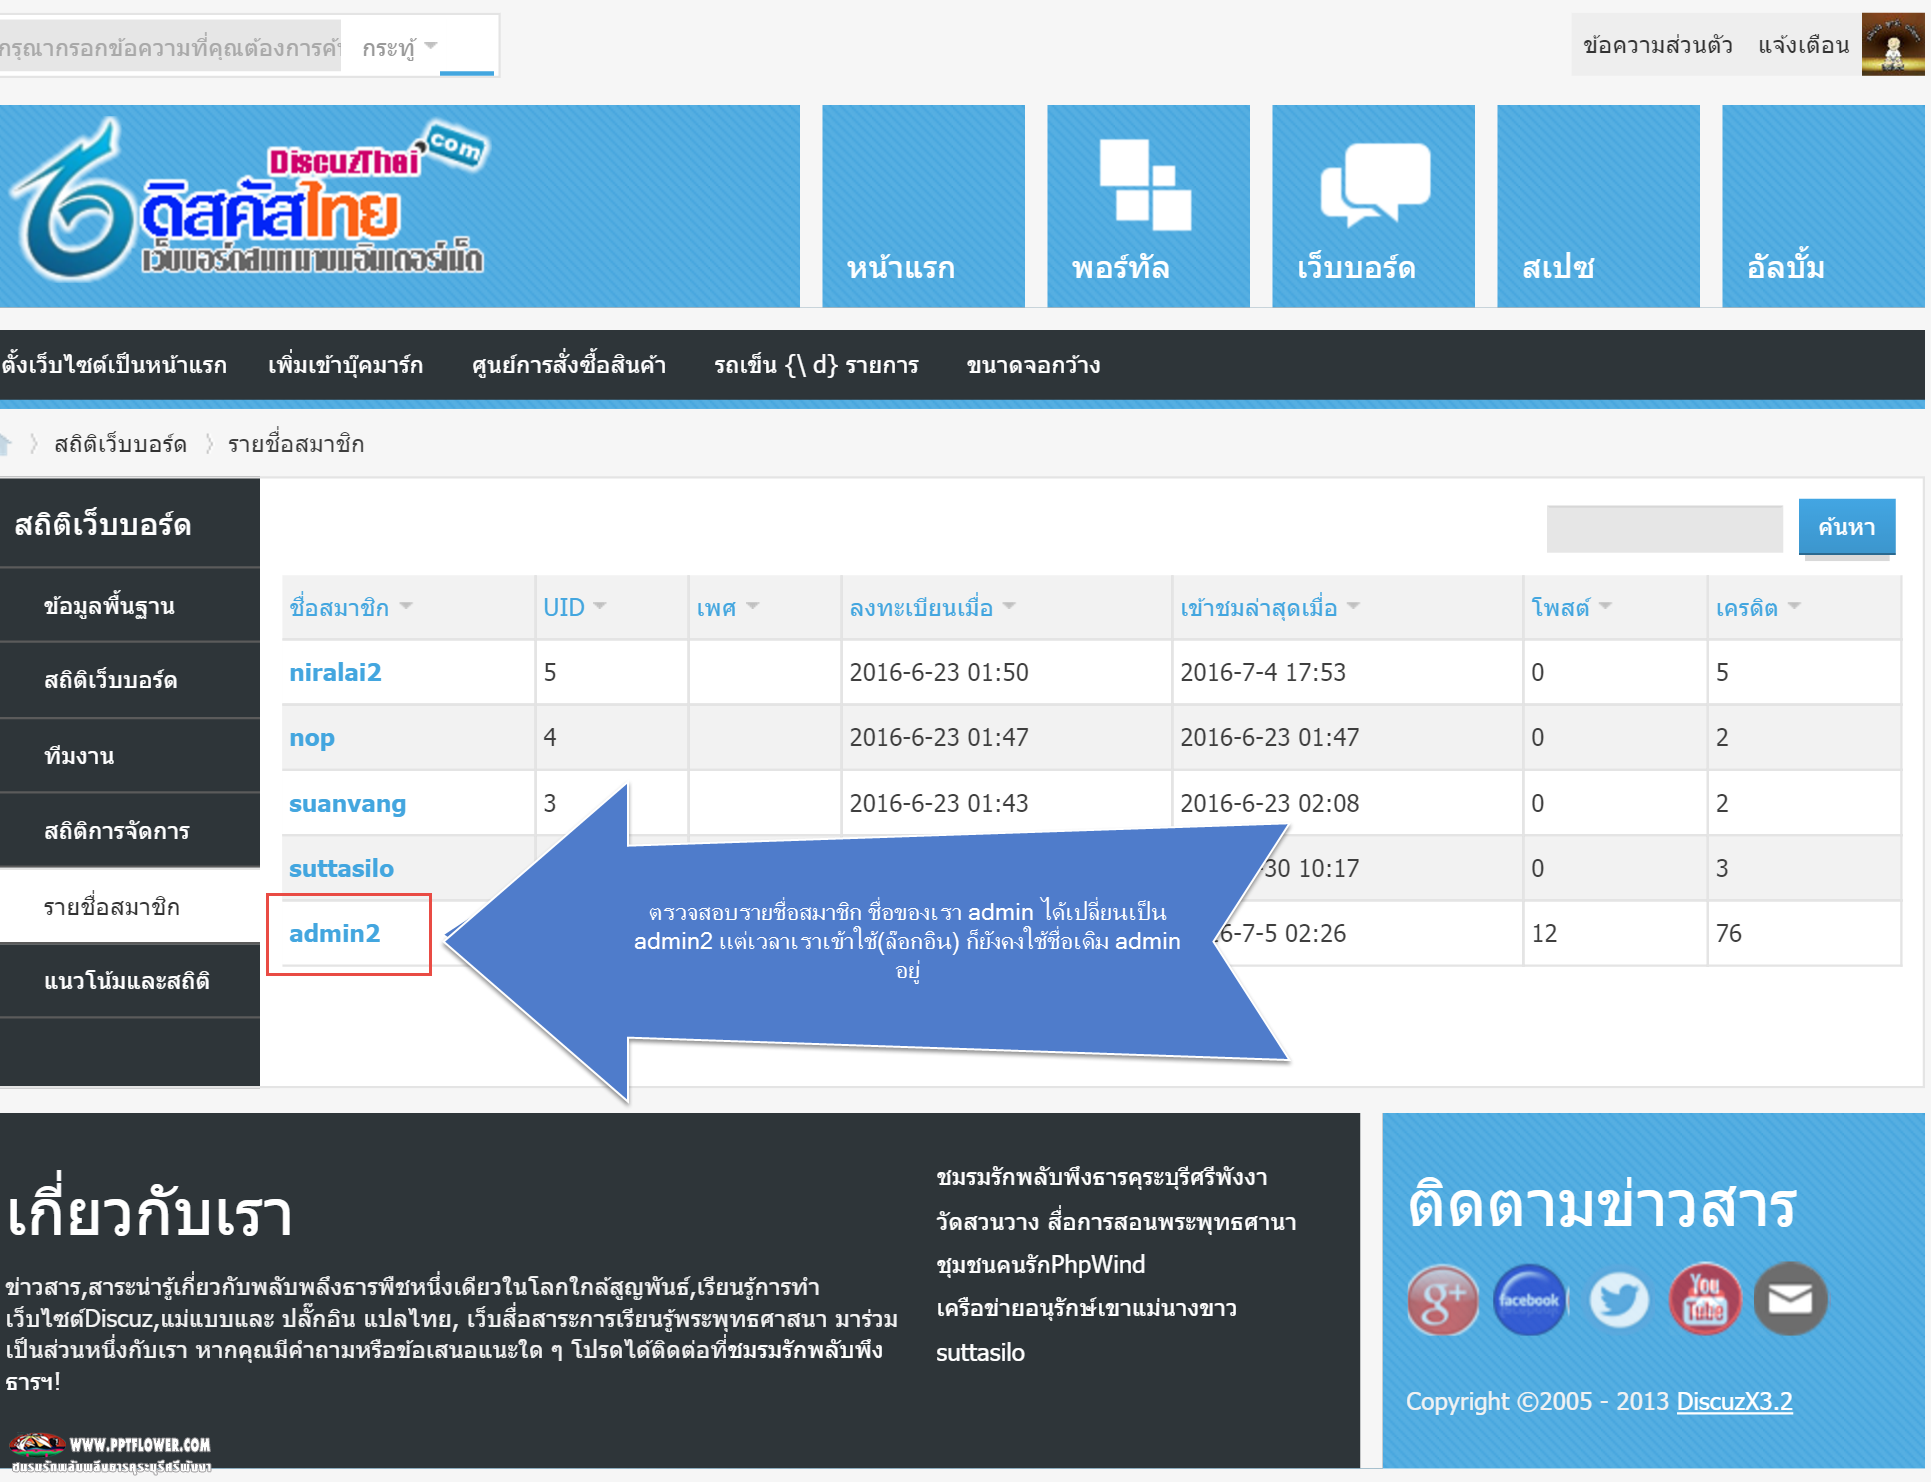This screenshot has height=1482, width=1931.
Task: Click the Twitter bird icon
Action: pyautogui.click(x=1618, y=1299)
